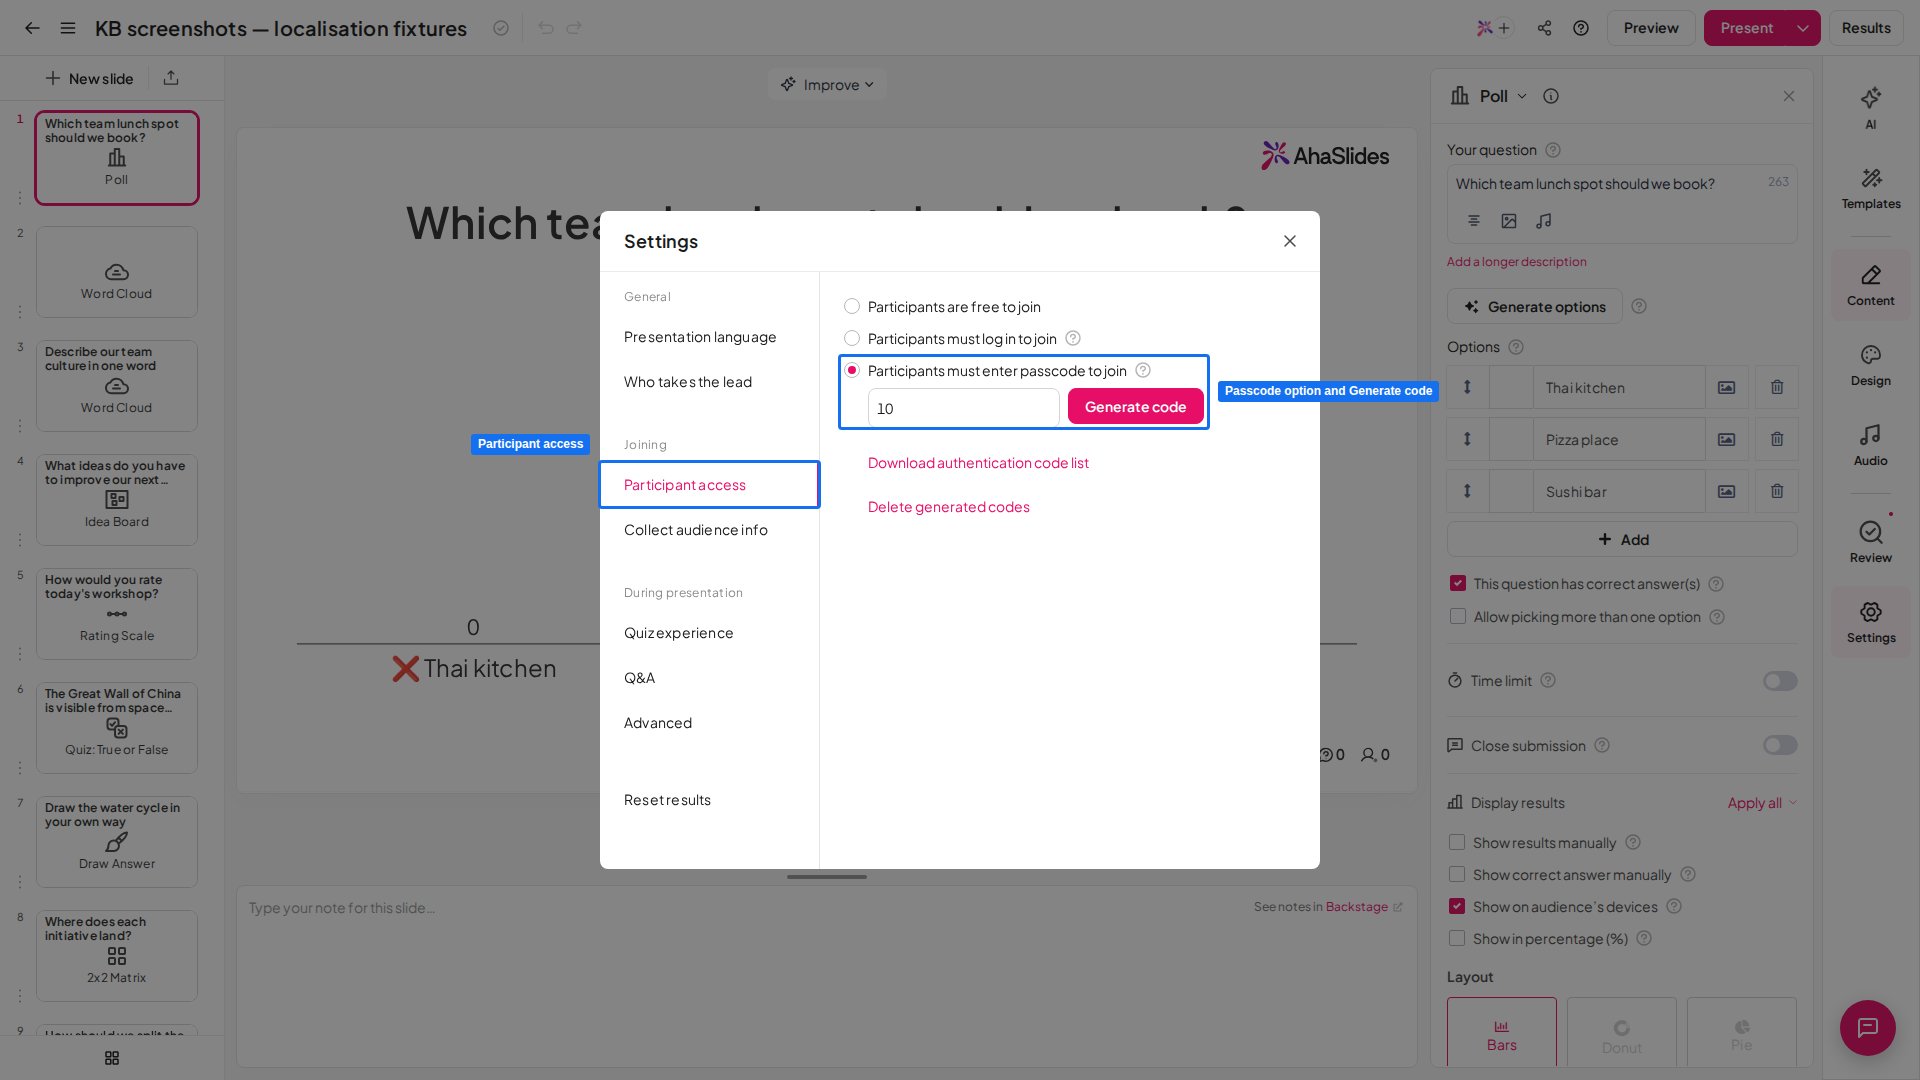
Task: Open the hamburger menu icon
Action: [x=68, y=28]
